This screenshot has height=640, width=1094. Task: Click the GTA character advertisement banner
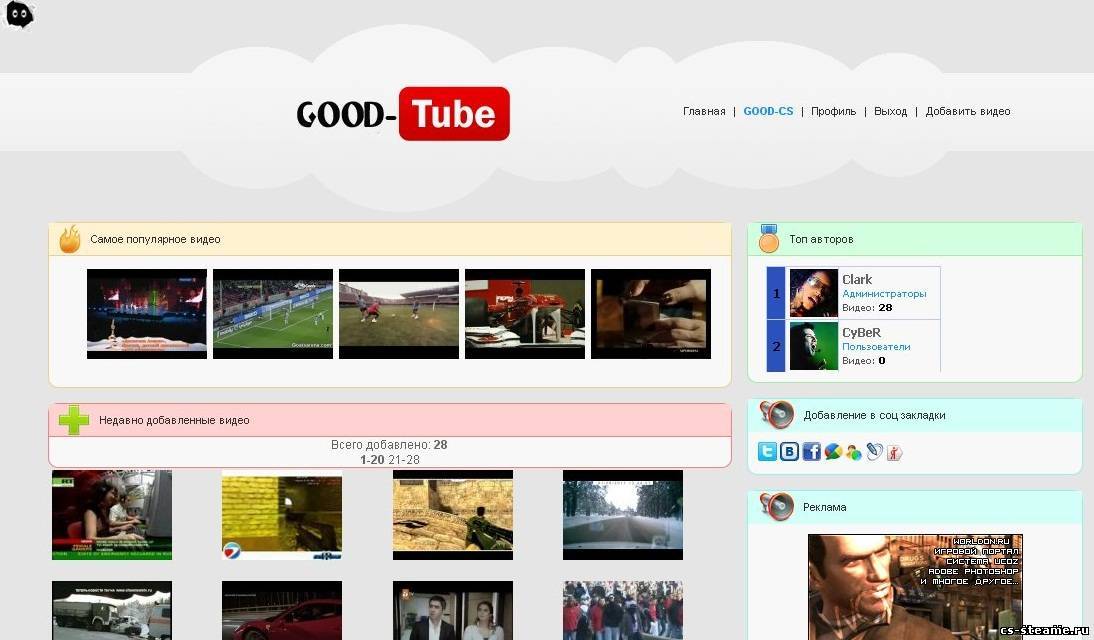915,587
